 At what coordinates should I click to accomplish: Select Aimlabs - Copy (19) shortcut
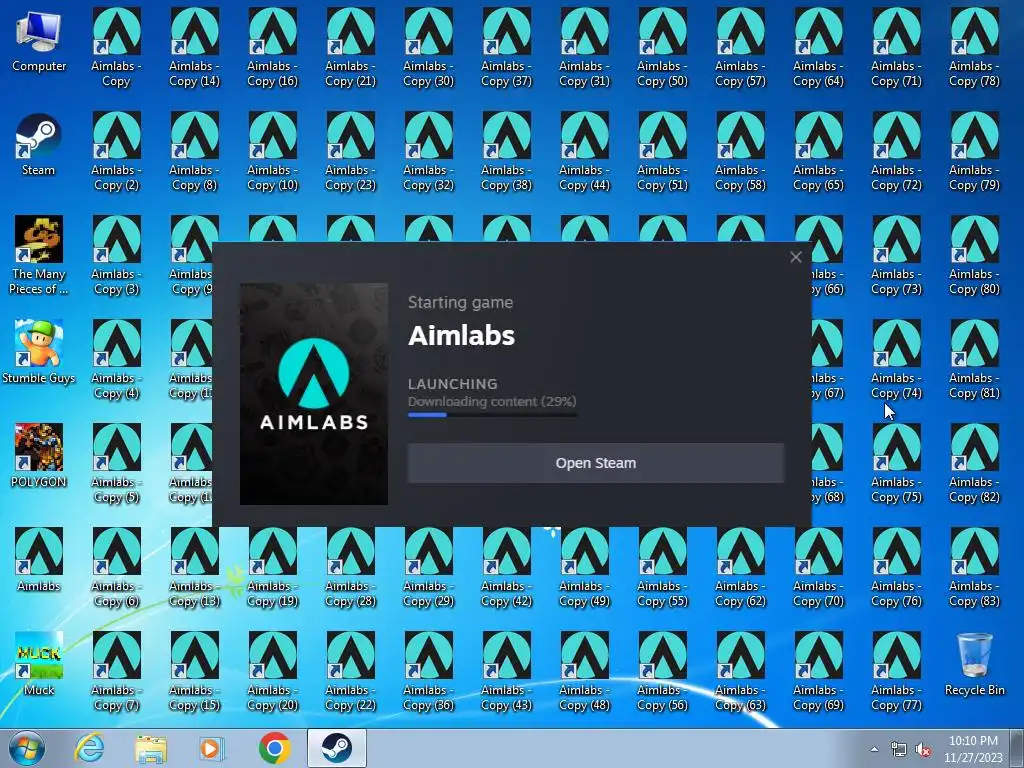(x=272, y=567)
